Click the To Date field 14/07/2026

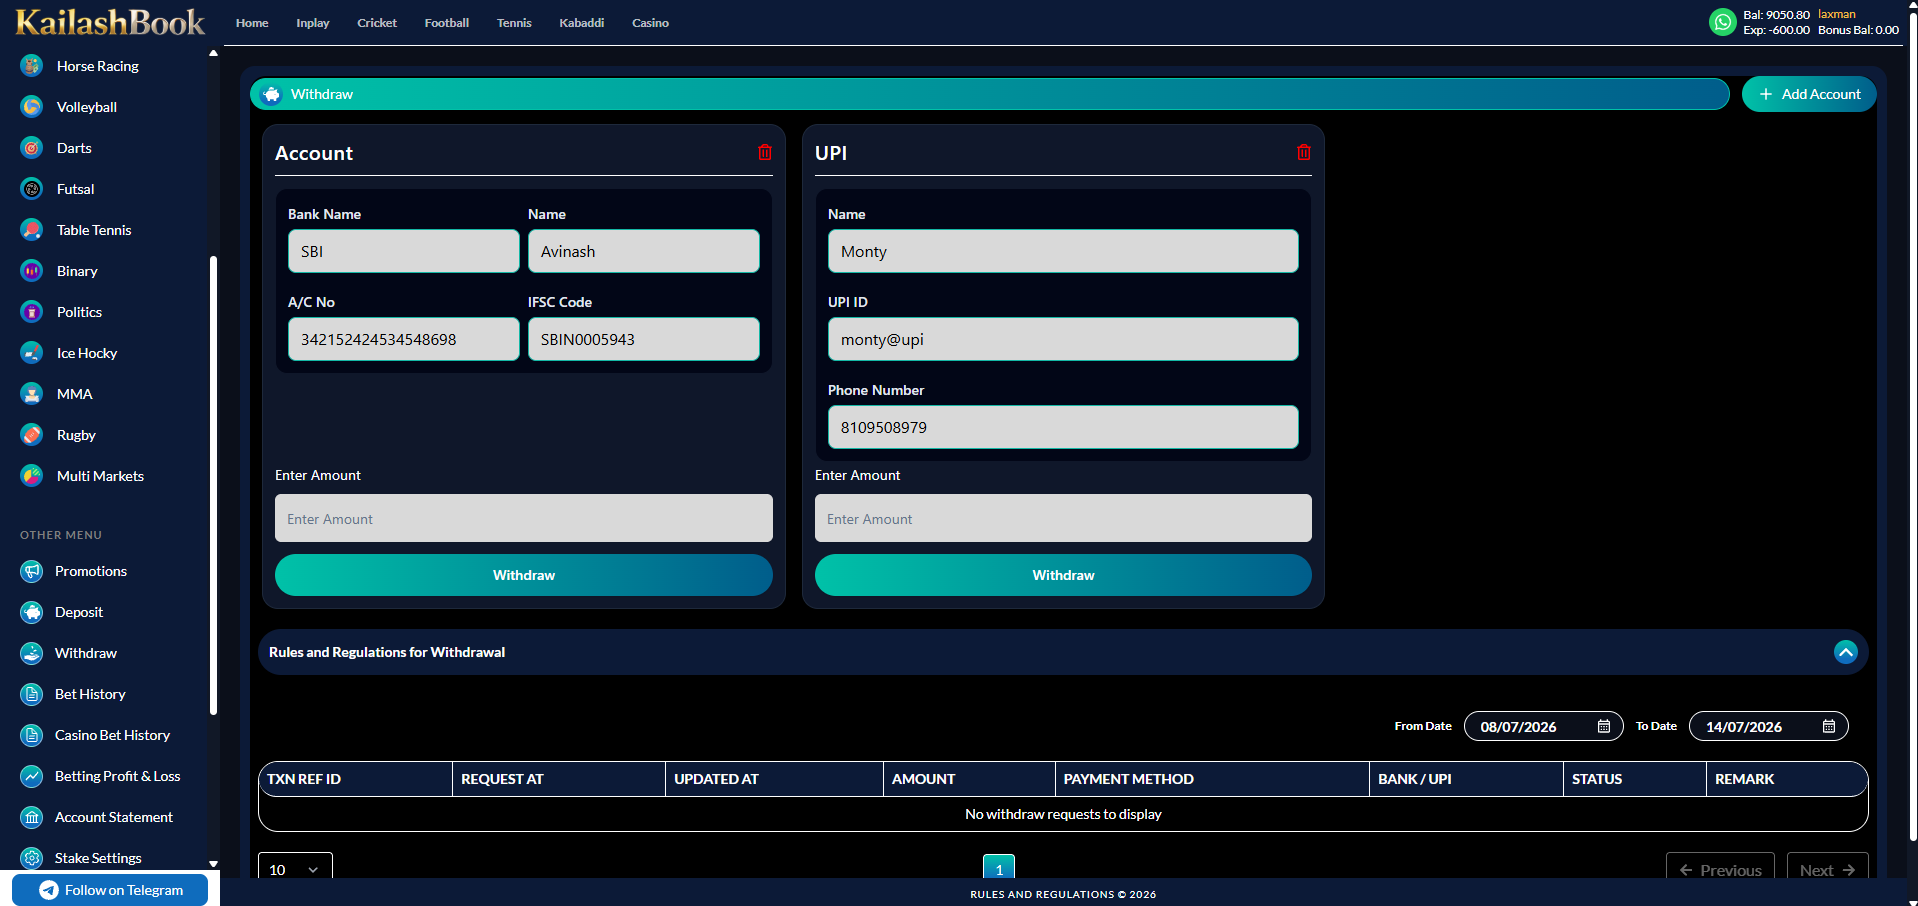coord(1769,726)
